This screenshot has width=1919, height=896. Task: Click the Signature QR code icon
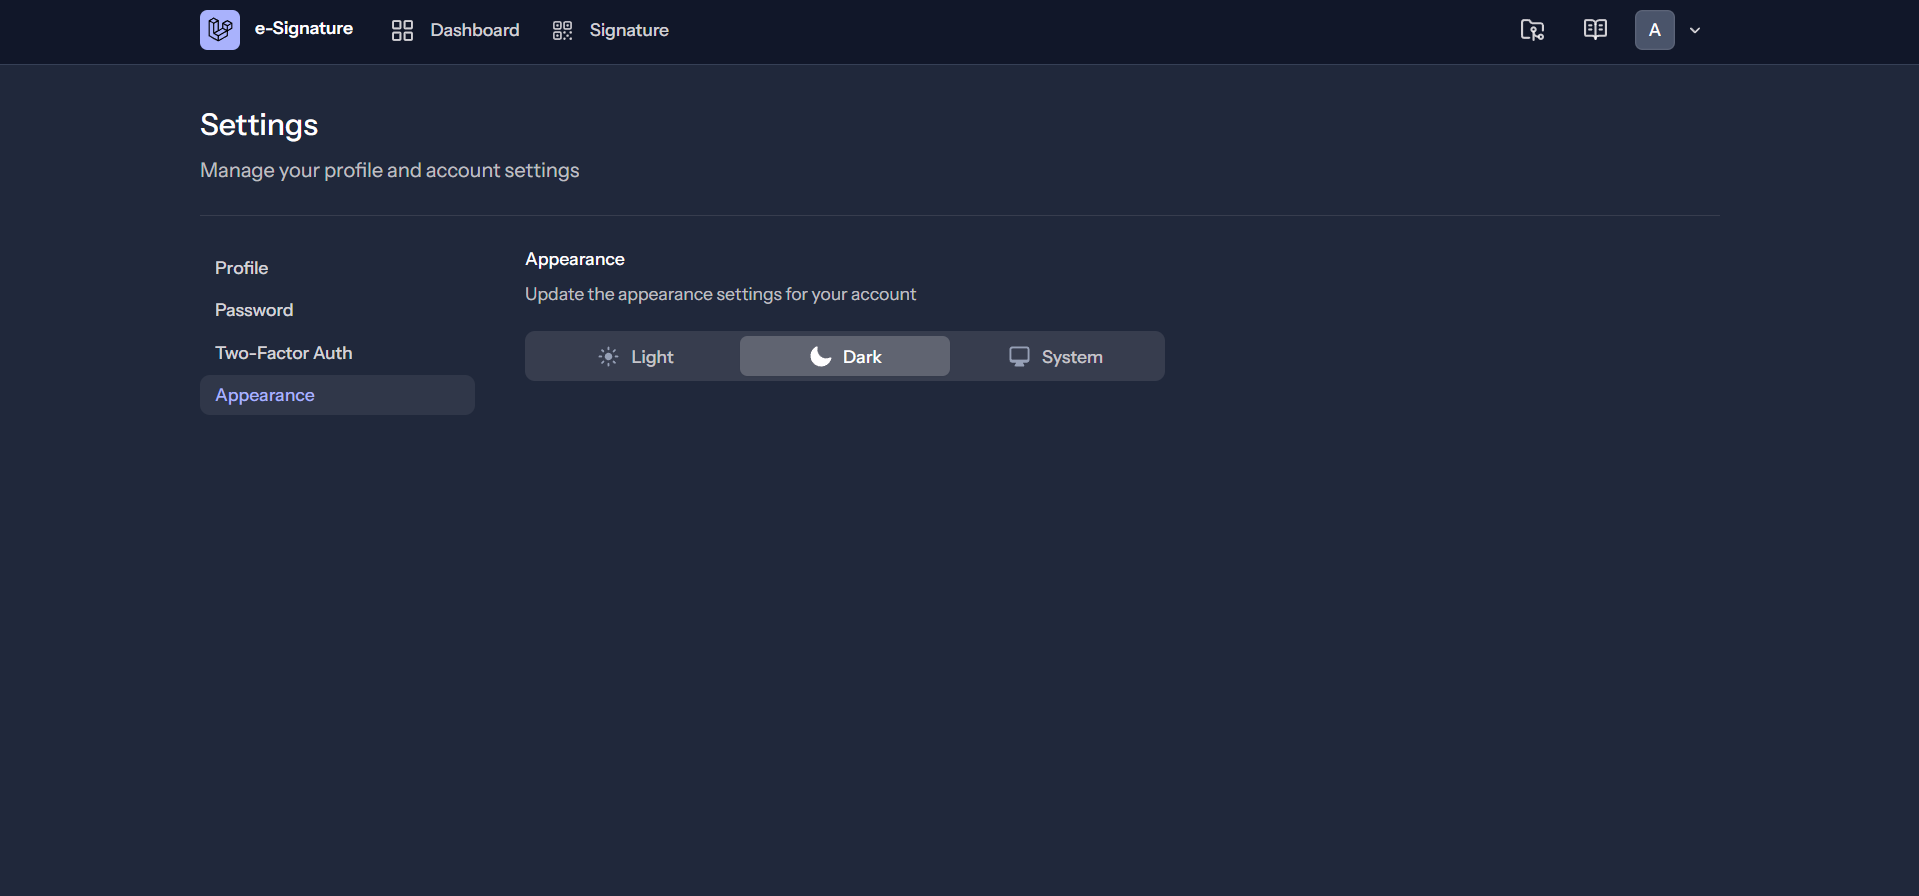562,31
